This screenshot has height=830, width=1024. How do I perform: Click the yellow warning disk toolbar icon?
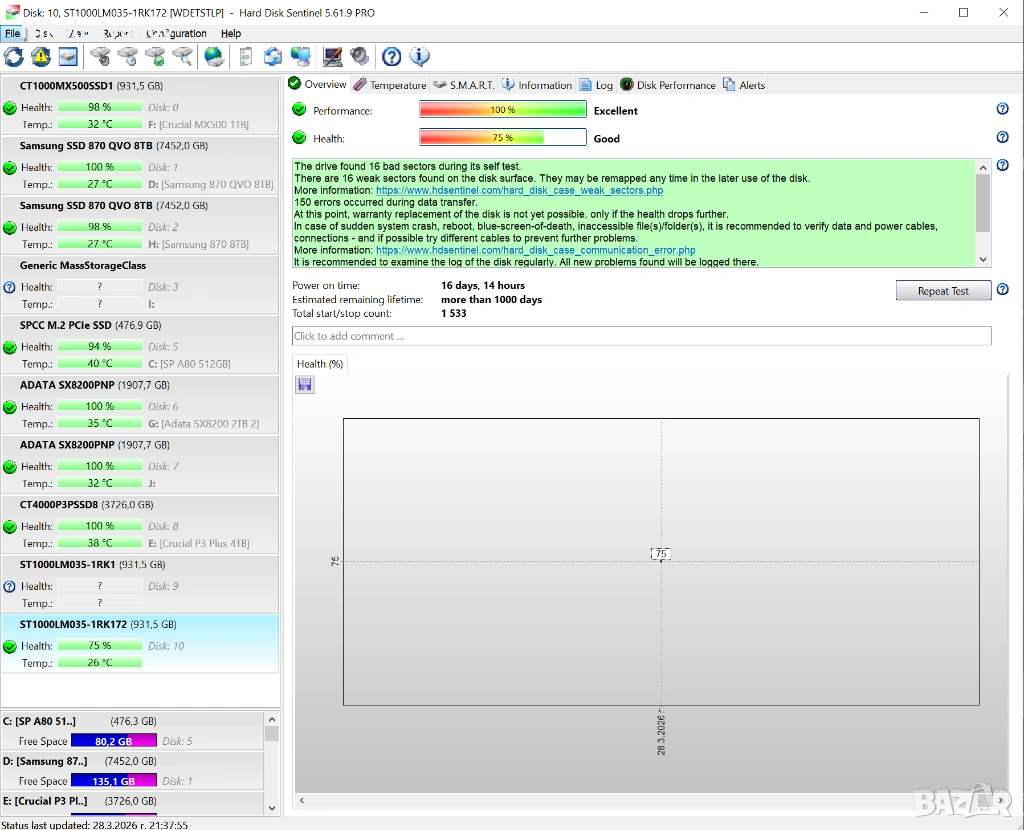[x=41, y=57]
